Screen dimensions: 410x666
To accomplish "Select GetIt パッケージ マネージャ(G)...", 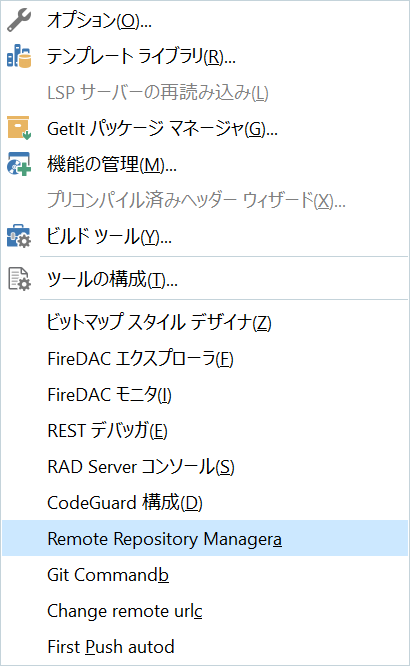I will pyautogui.click(x=205, y=128).
